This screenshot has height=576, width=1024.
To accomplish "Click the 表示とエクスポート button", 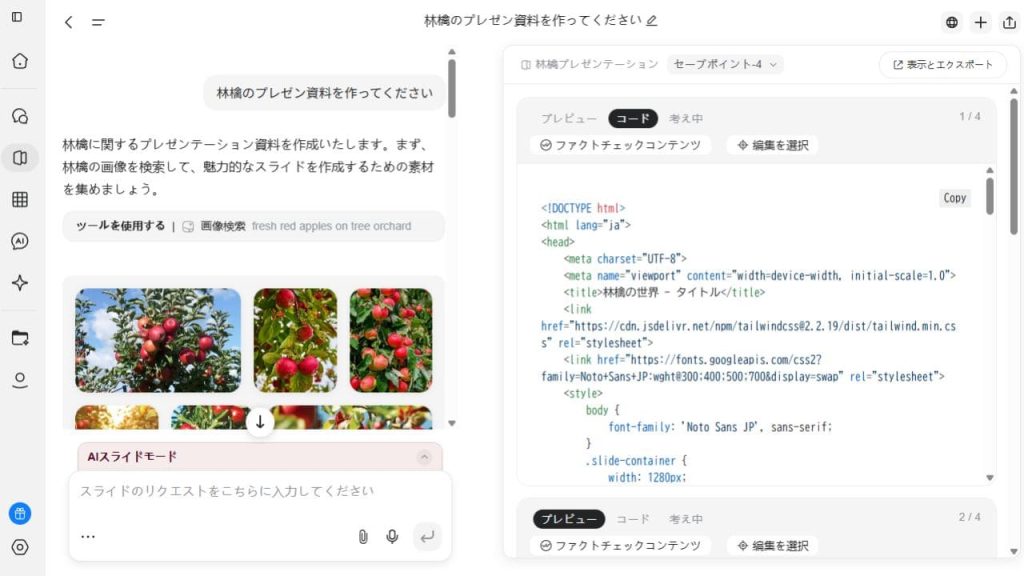I will tap(942, 65).
